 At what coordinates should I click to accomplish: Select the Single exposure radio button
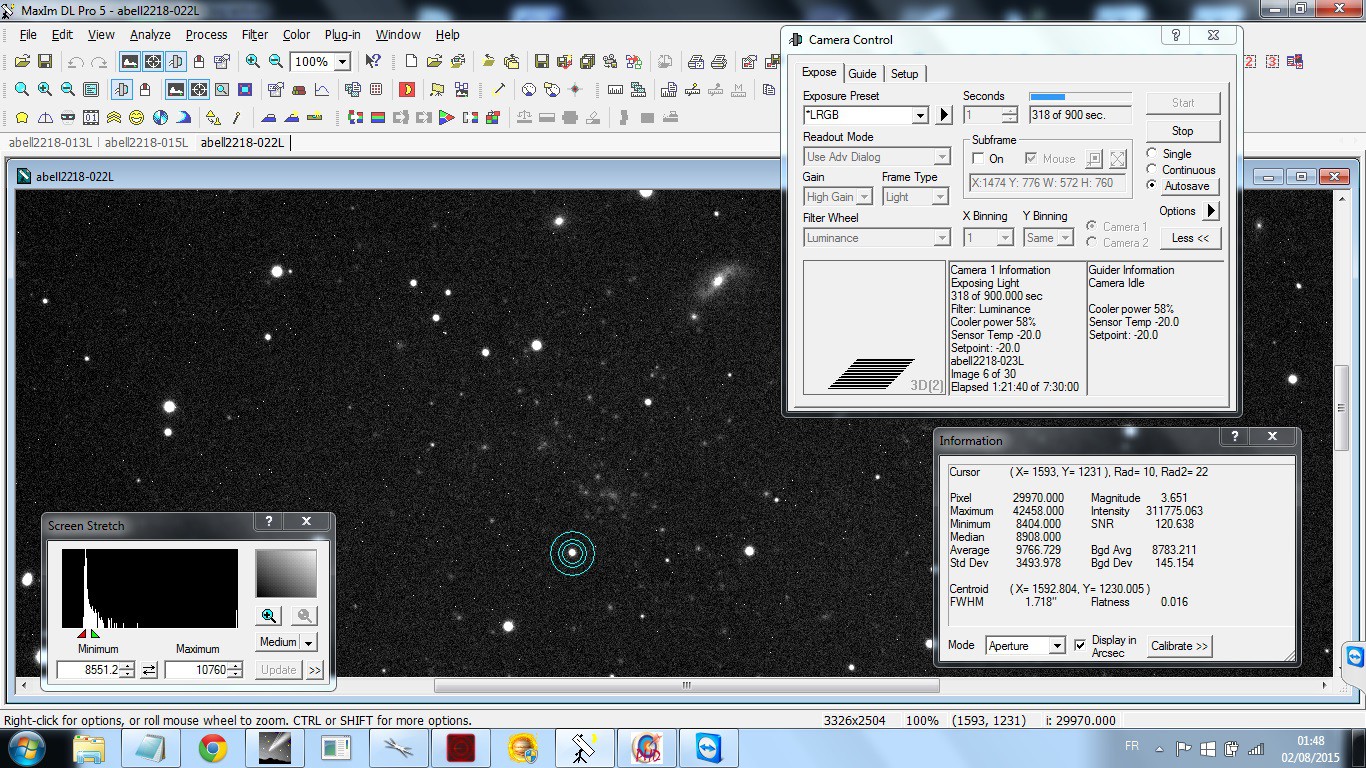pos(1152,154)
